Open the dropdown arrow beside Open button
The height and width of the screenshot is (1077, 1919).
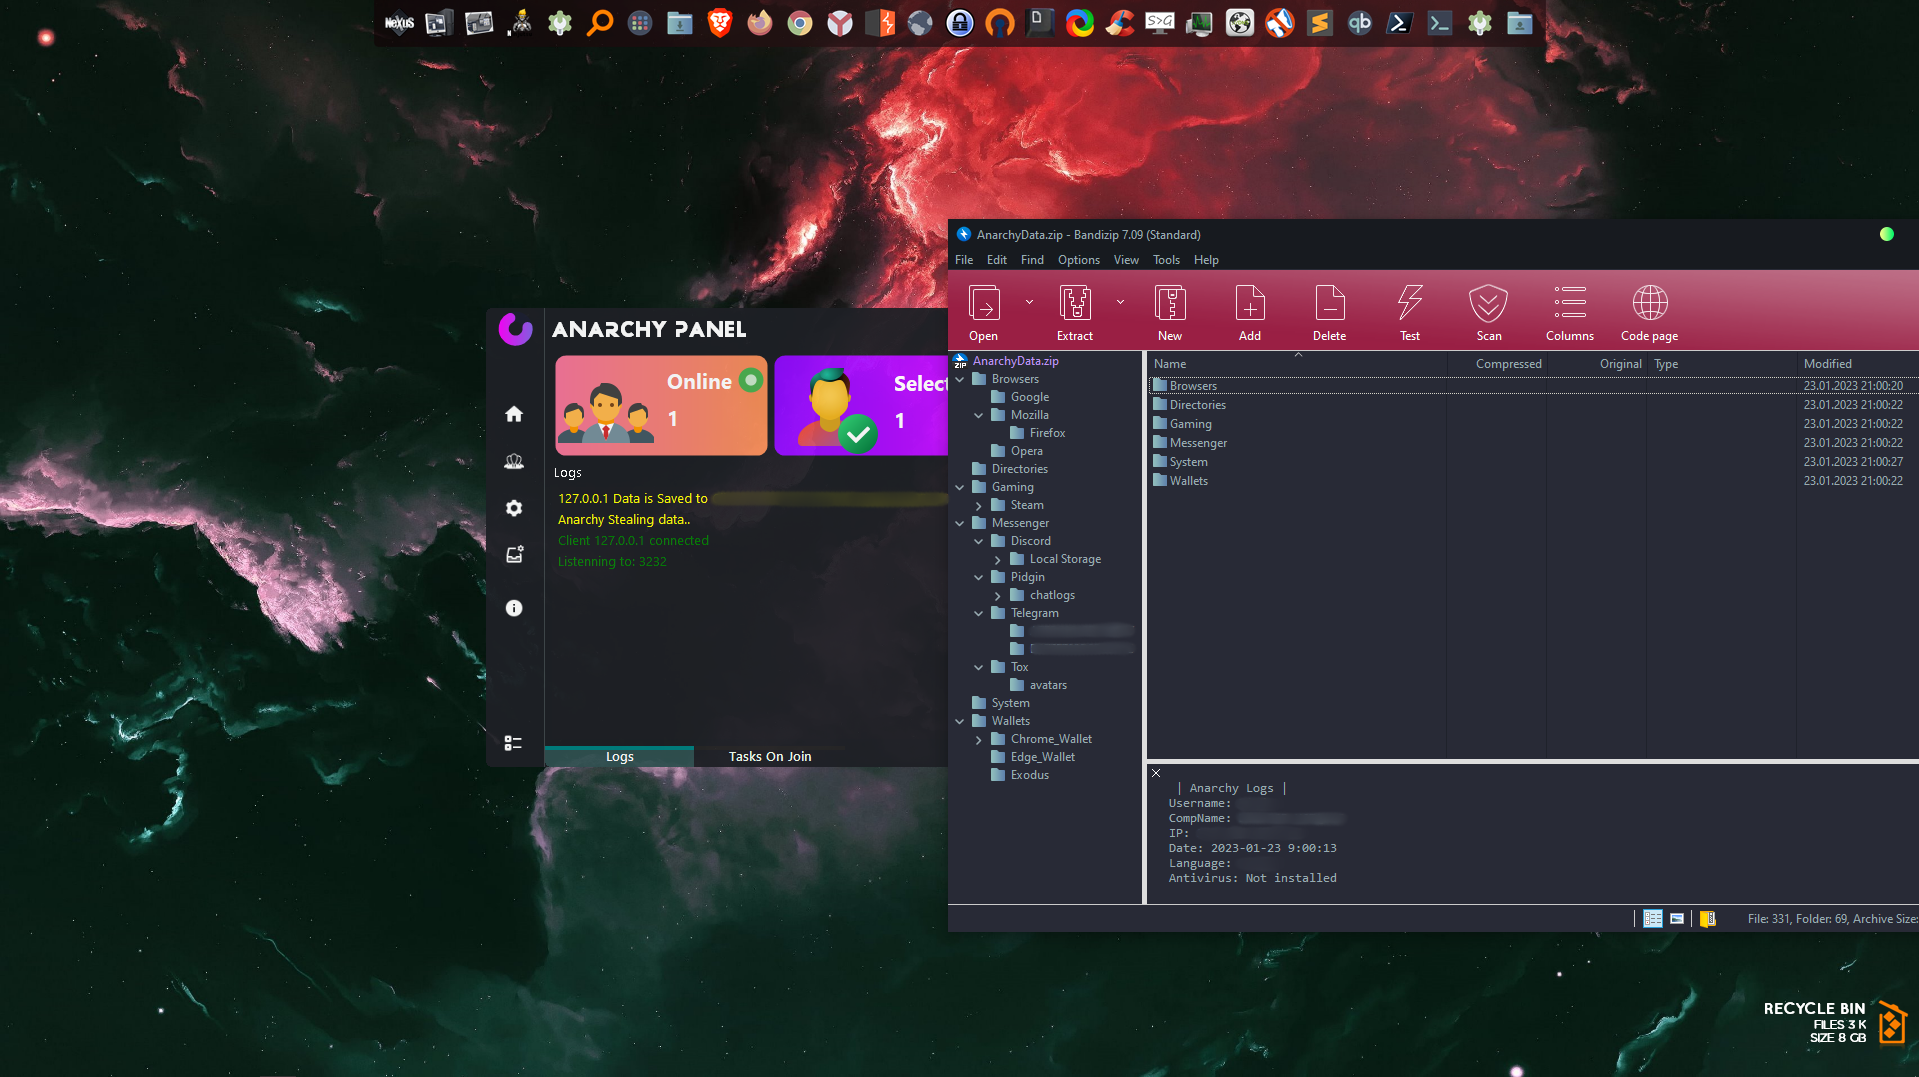tap(1029, 301)
